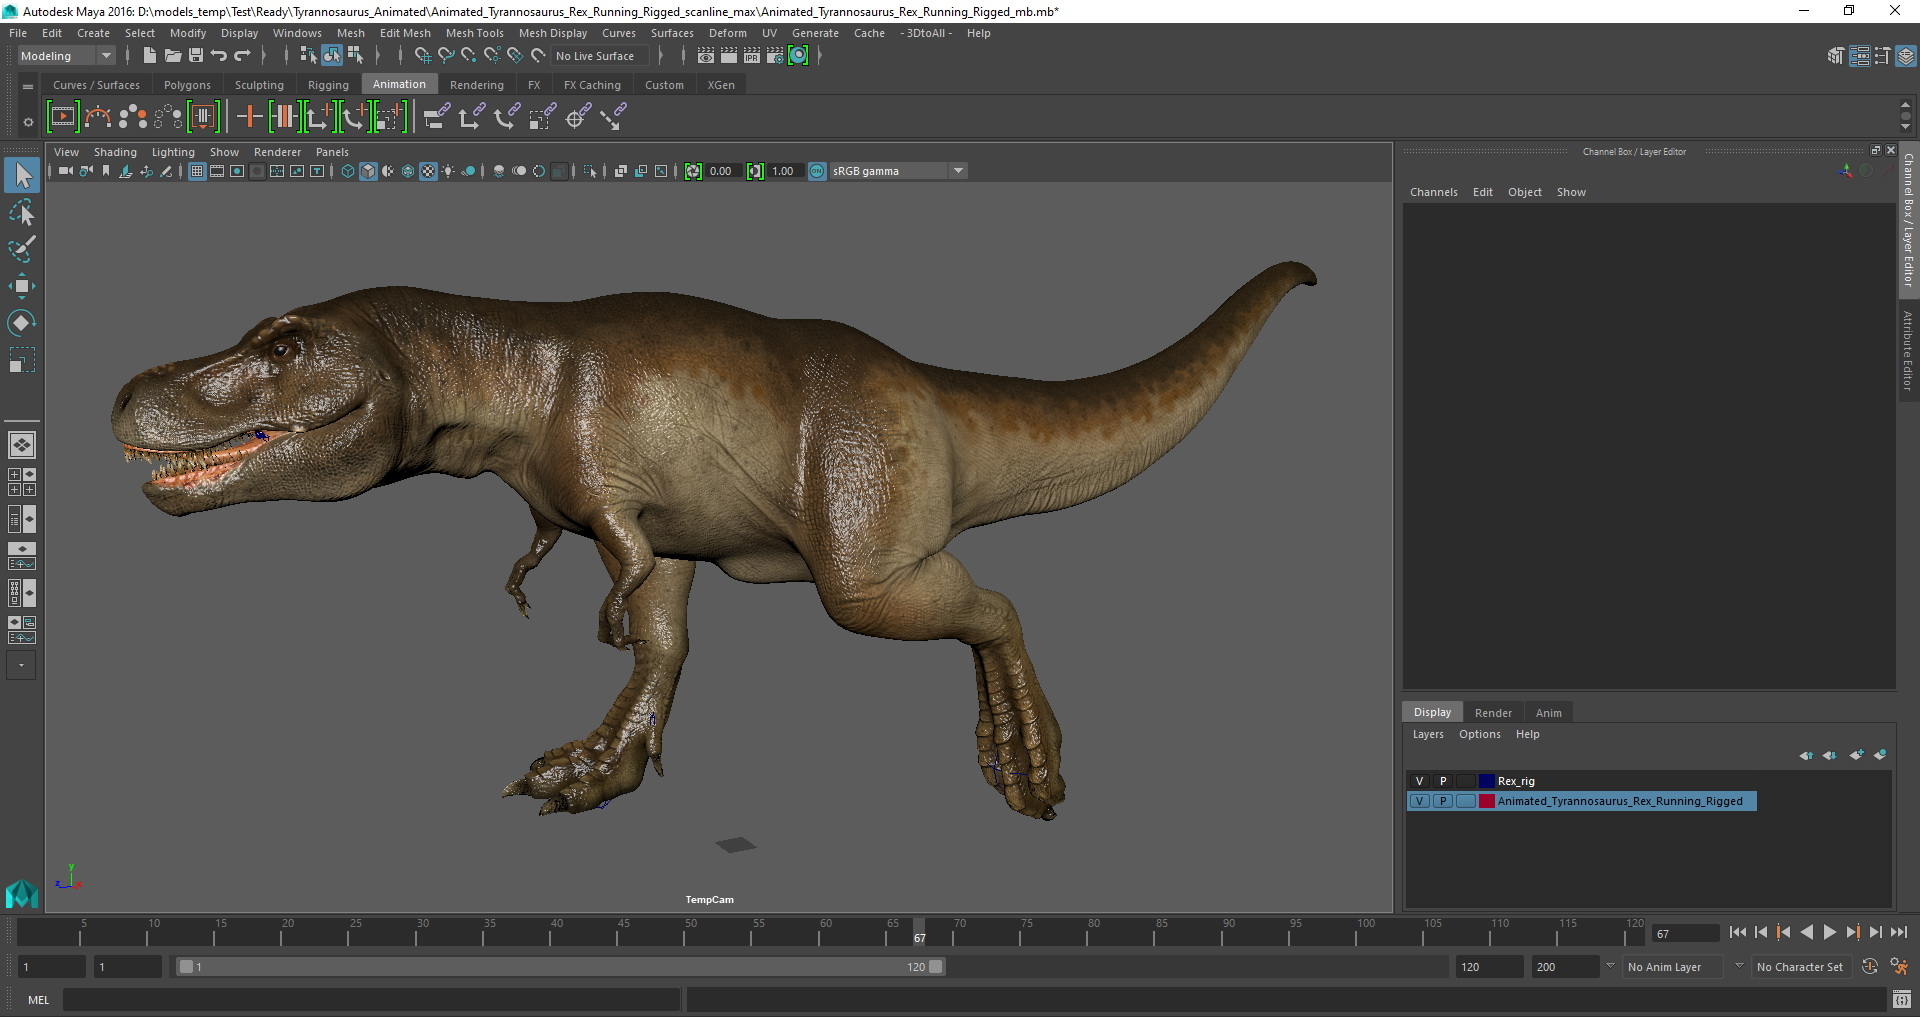This screenshot has width=1920, height=1017.
Task: Toggle playback P of Rex_rig layer
Action: [1443, 781]
